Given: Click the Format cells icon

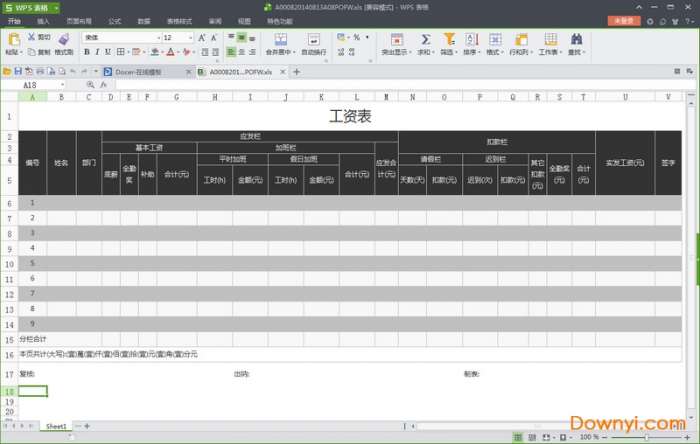Looking at the screenshot, I should (x=495, y=39).
